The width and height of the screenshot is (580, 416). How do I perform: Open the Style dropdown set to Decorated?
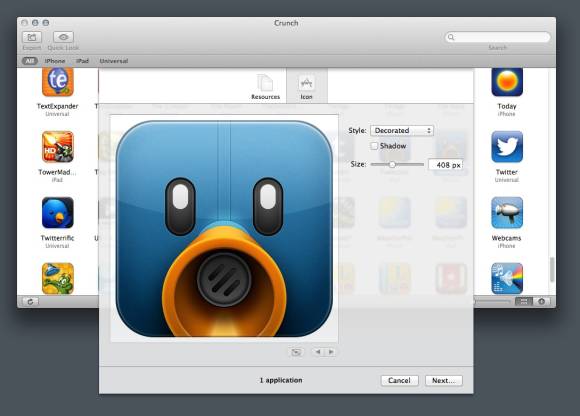click(402, 131)
